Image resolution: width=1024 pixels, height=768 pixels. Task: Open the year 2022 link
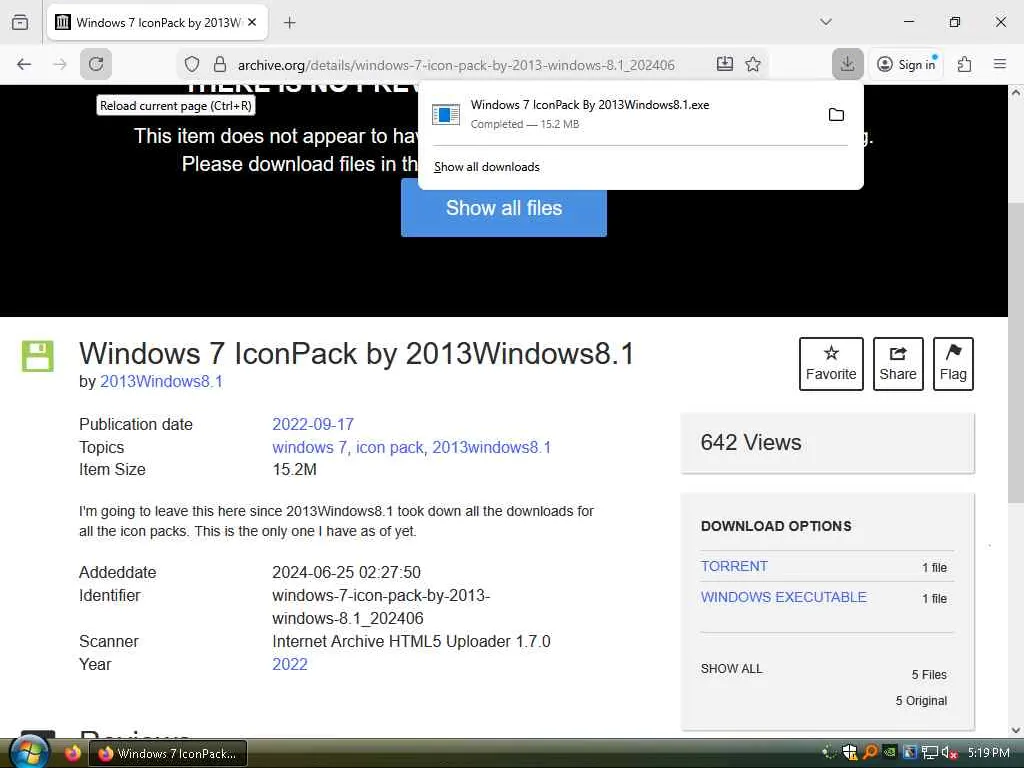290,664
